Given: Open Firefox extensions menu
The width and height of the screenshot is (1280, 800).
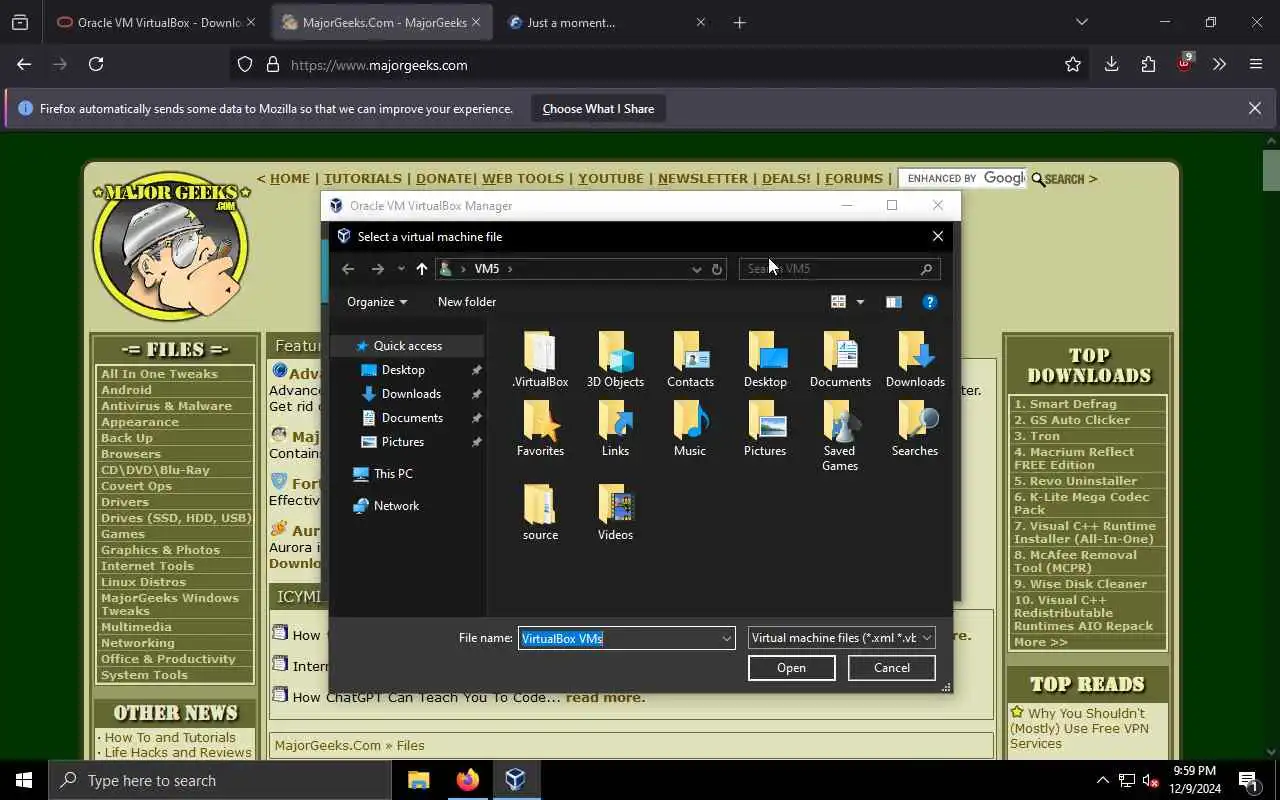Looking at the screenshot, I should coord(1148,64).
